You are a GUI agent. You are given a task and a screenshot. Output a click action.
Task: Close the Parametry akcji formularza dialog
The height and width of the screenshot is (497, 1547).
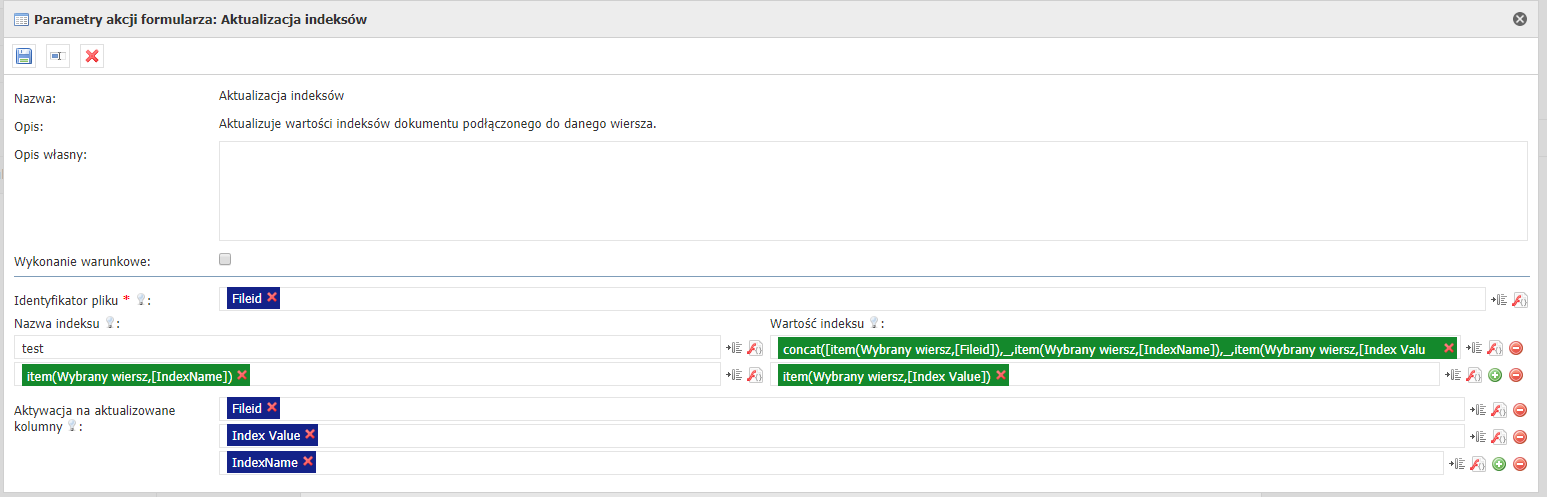pyautogui.click(x=1519, y=19)
